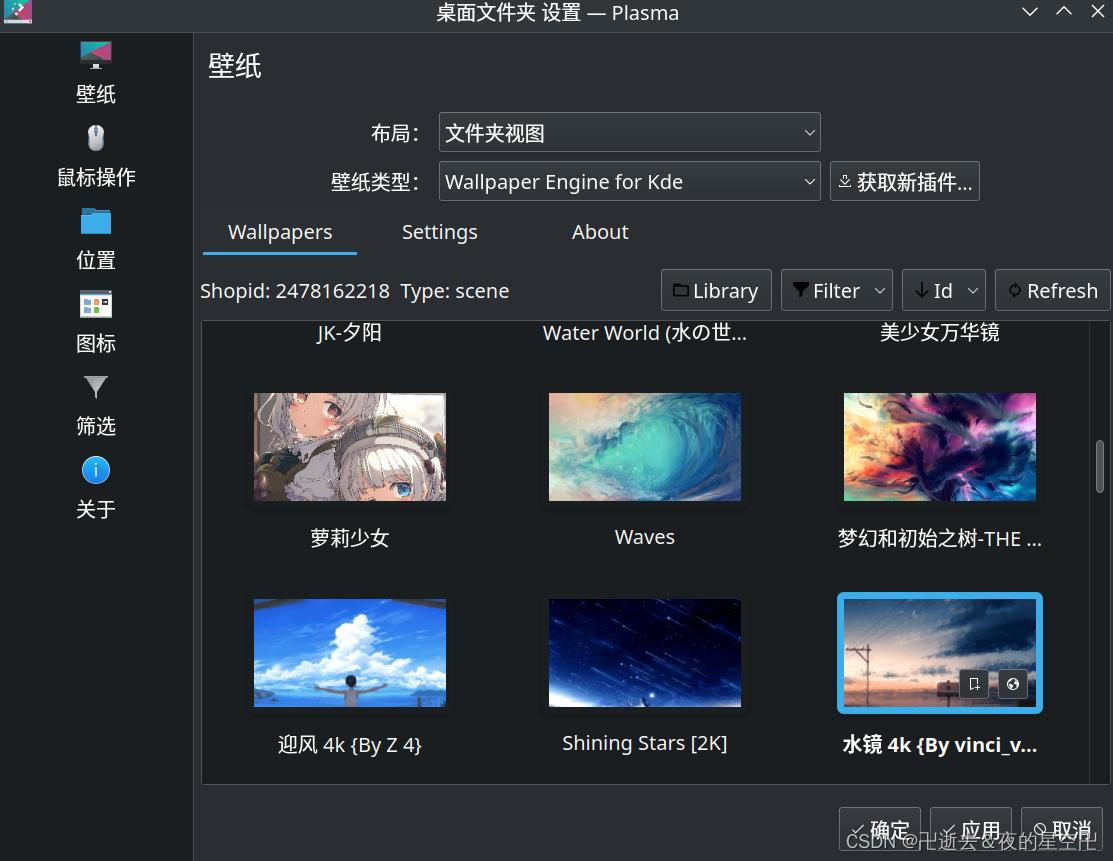The width and height of the screenshot is (1113, 861).
Task: Apply changes with the 应用 button
Action: [971, 830]
